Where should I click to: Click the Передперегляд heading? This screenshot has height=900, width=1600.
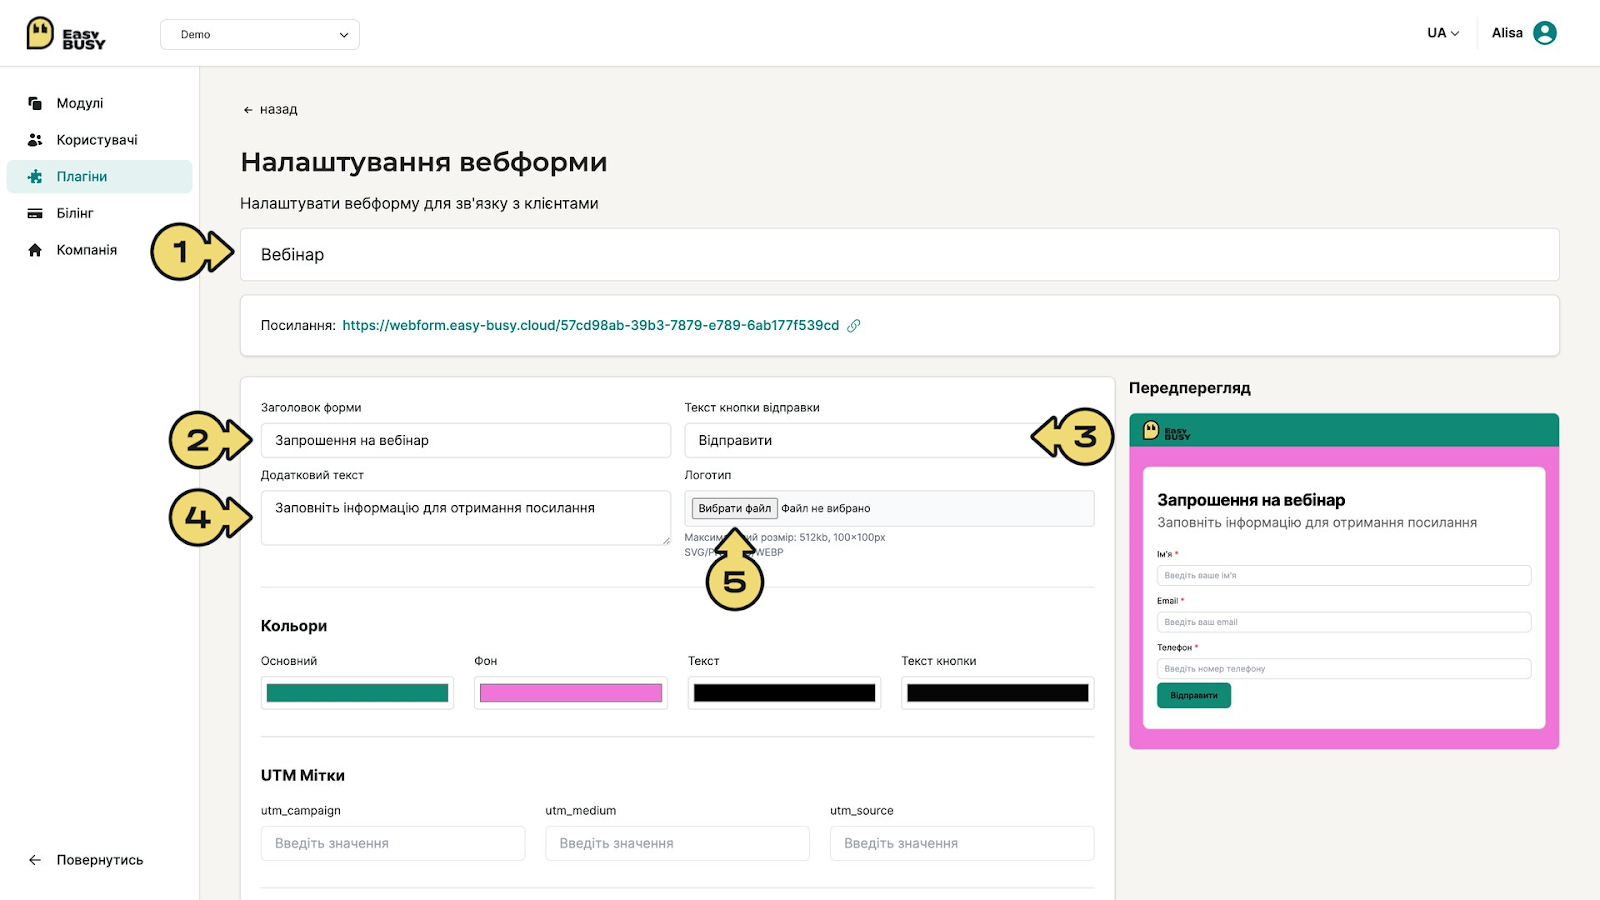(1190, 388)
